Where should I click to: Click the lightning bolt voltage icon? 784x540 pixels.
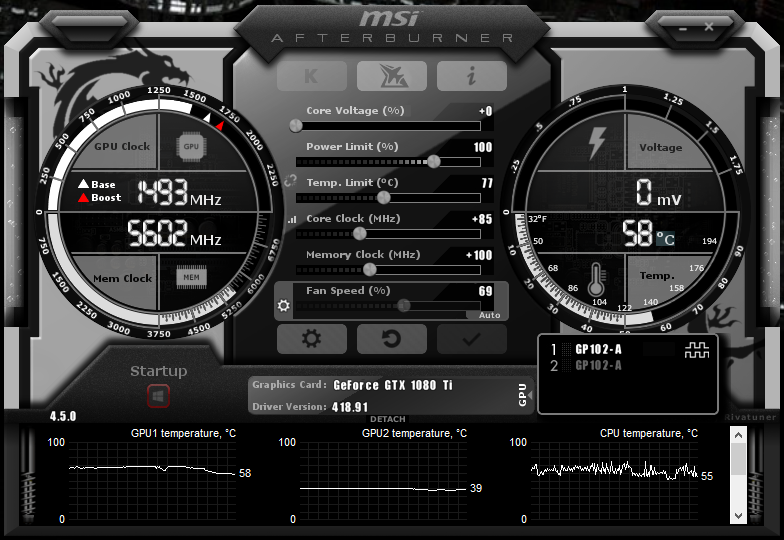click(x=596, y=143)
